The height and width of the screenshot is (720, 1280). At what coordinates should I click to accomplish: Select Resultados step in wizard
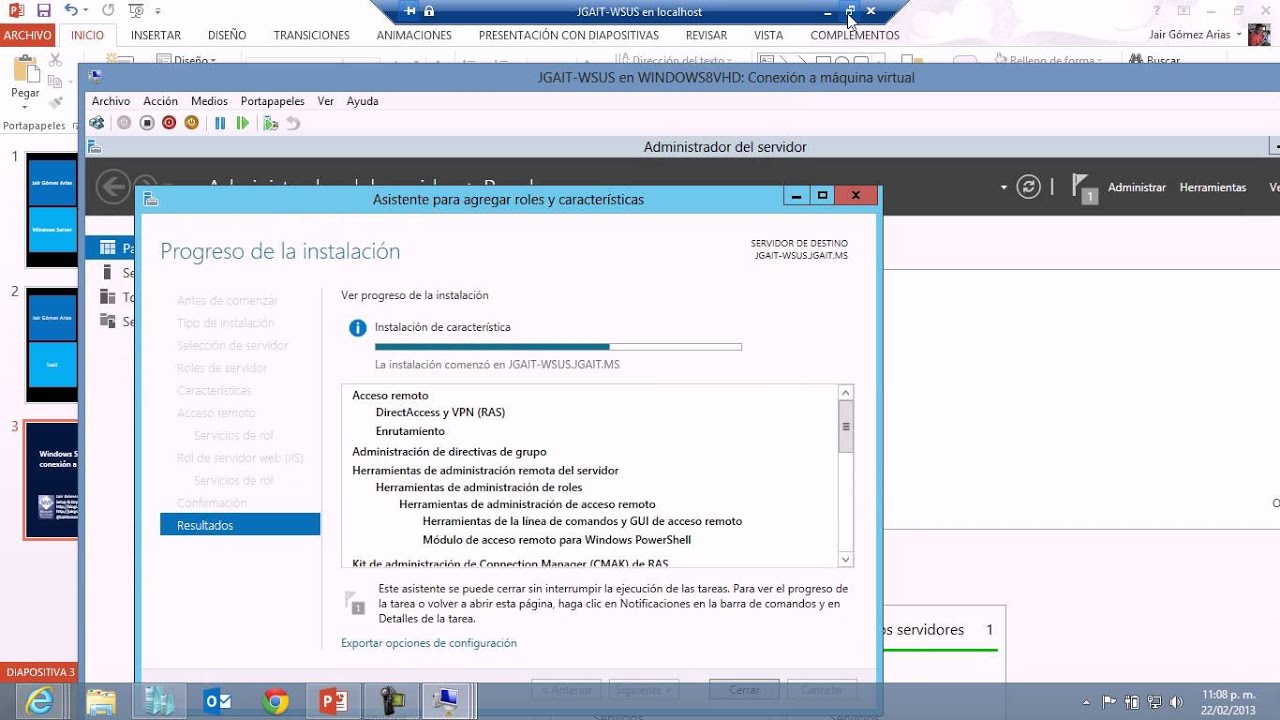pos(240,525)
